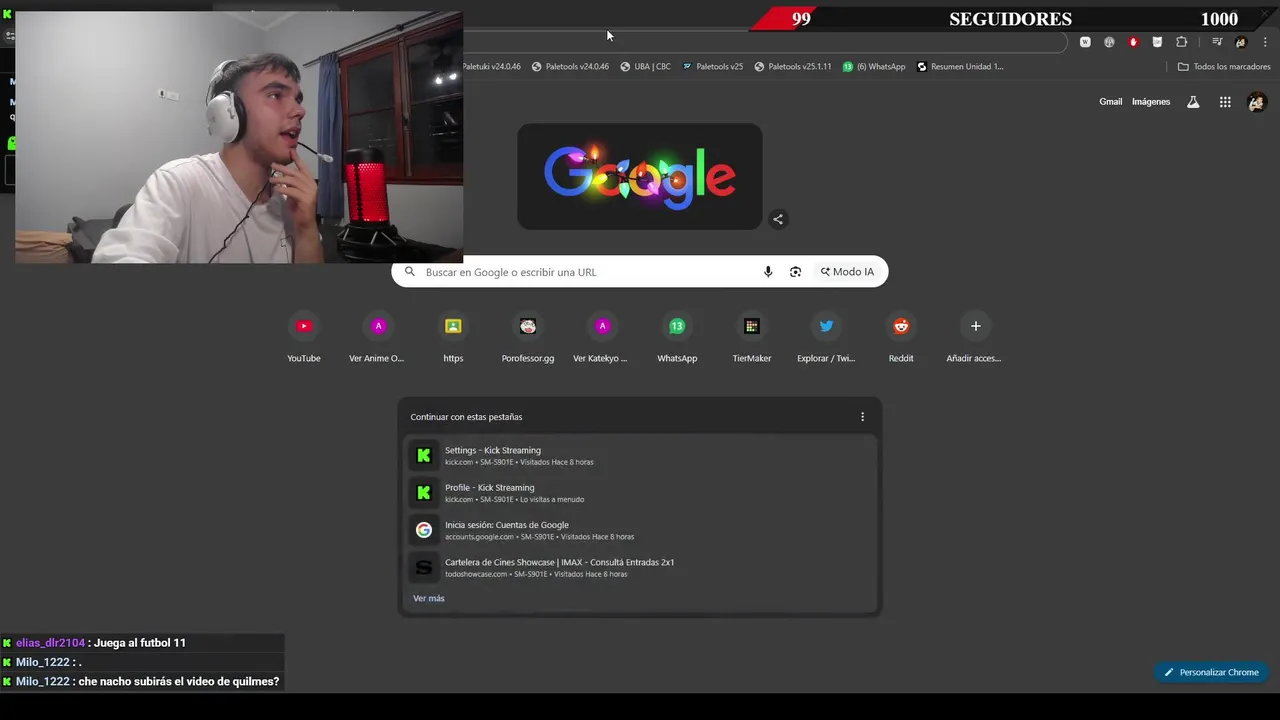Viewport: 1280px width, 720px height.
Task: Open options for Continuar con estas pestañas
Action: click(862, 417)
